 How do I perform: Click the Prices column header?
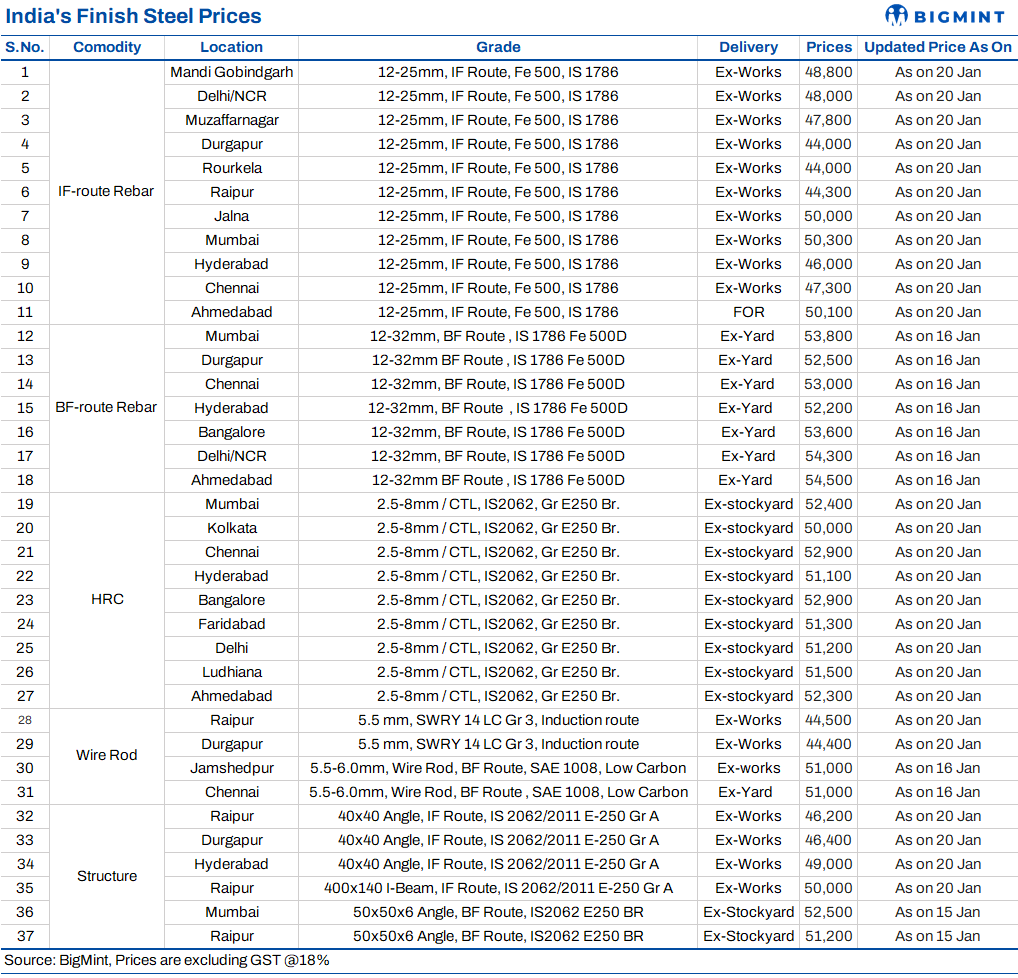(829, 47)
